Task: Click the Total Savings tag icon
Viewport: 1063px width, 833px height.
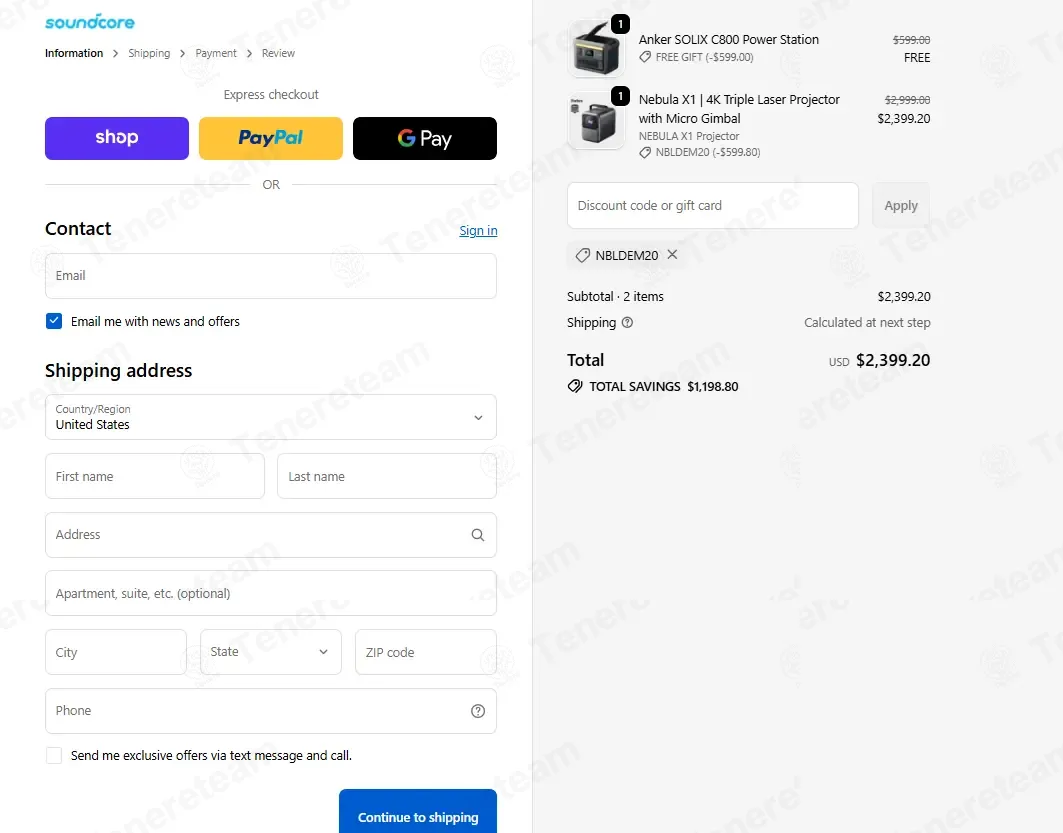Action: point(575,386)
